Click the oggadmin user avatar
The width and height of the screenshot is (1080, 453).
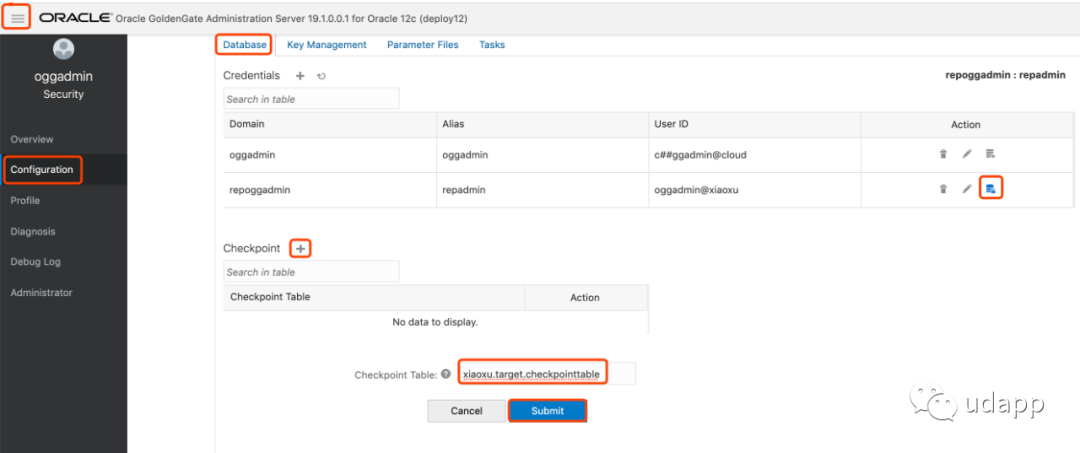[x=63, y=49]
